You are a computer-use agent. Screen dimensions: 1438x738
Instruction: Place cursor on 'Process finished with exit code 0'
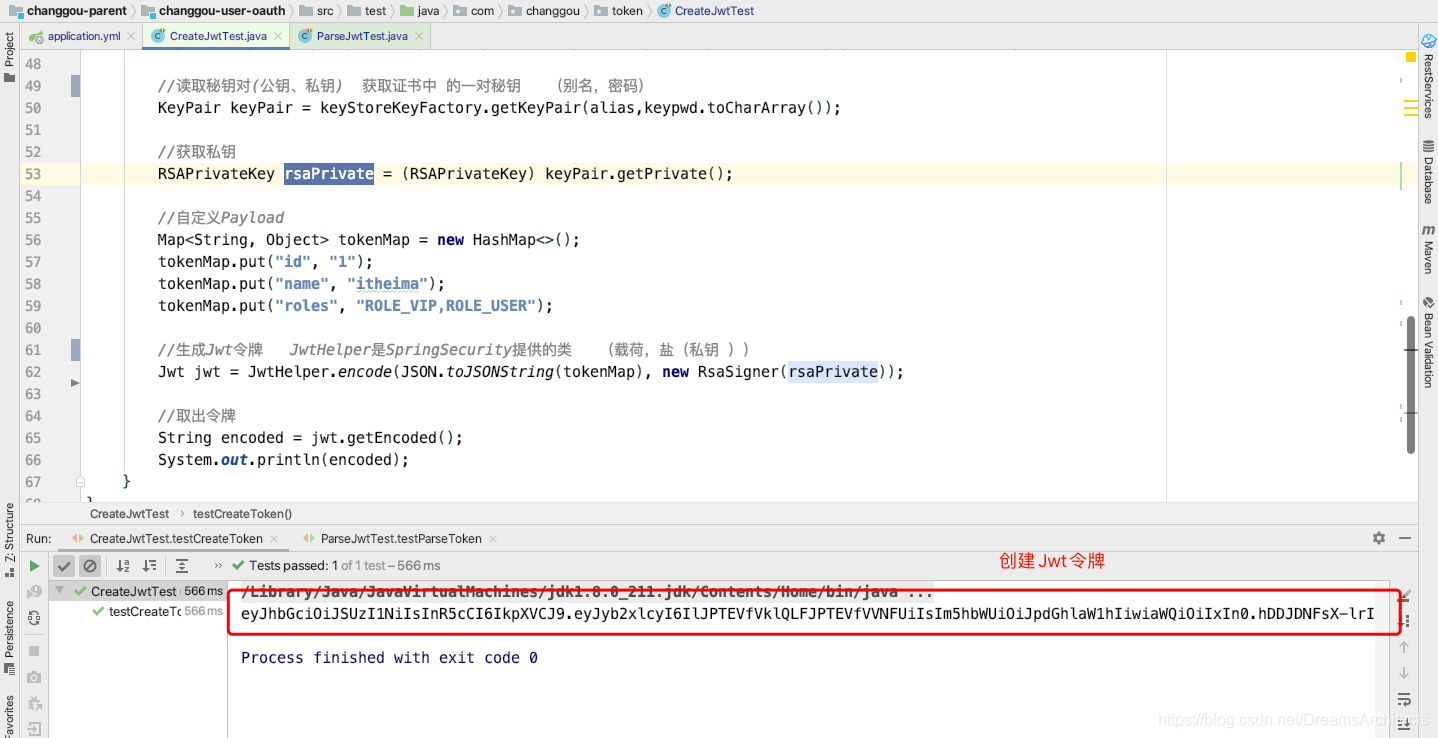[x=389, y=658]
